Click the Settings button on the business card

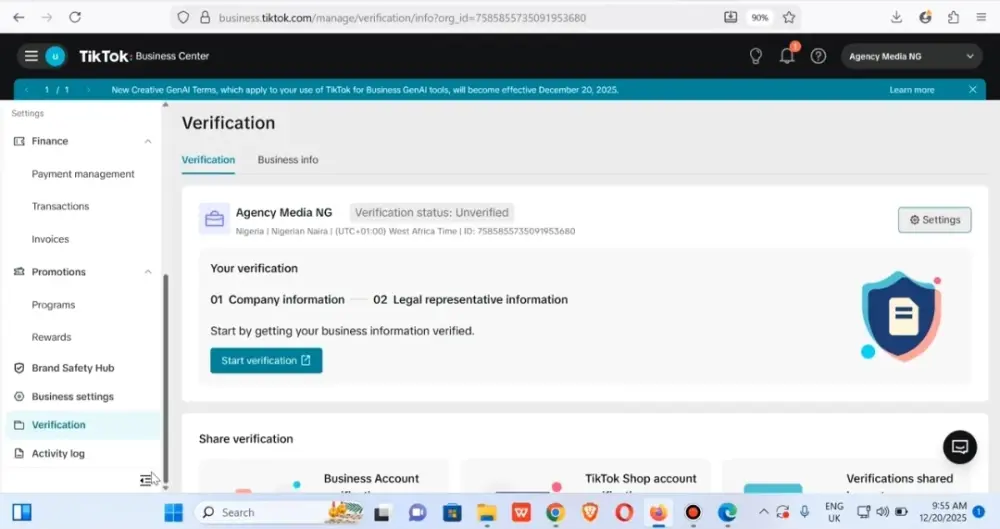[x=934, y=220]
